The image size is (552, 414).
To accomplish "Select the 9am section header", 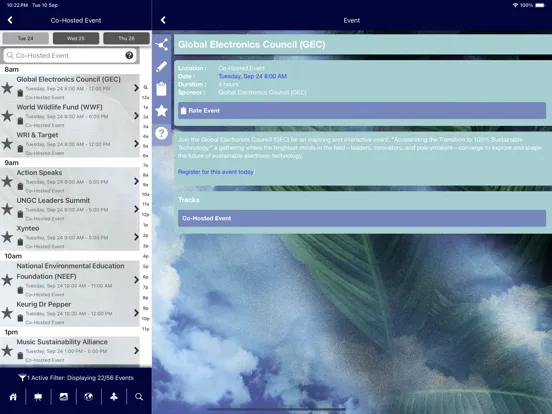I will pos(70,163).
